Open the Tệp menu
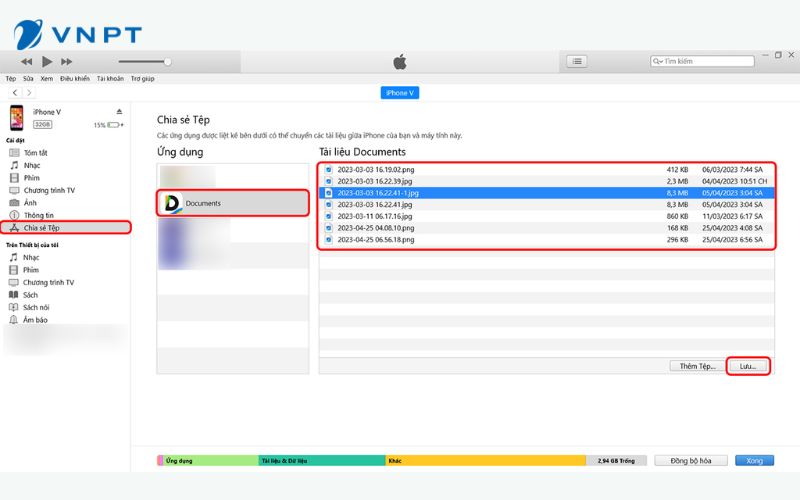The image size is (800, 500). 11,78
